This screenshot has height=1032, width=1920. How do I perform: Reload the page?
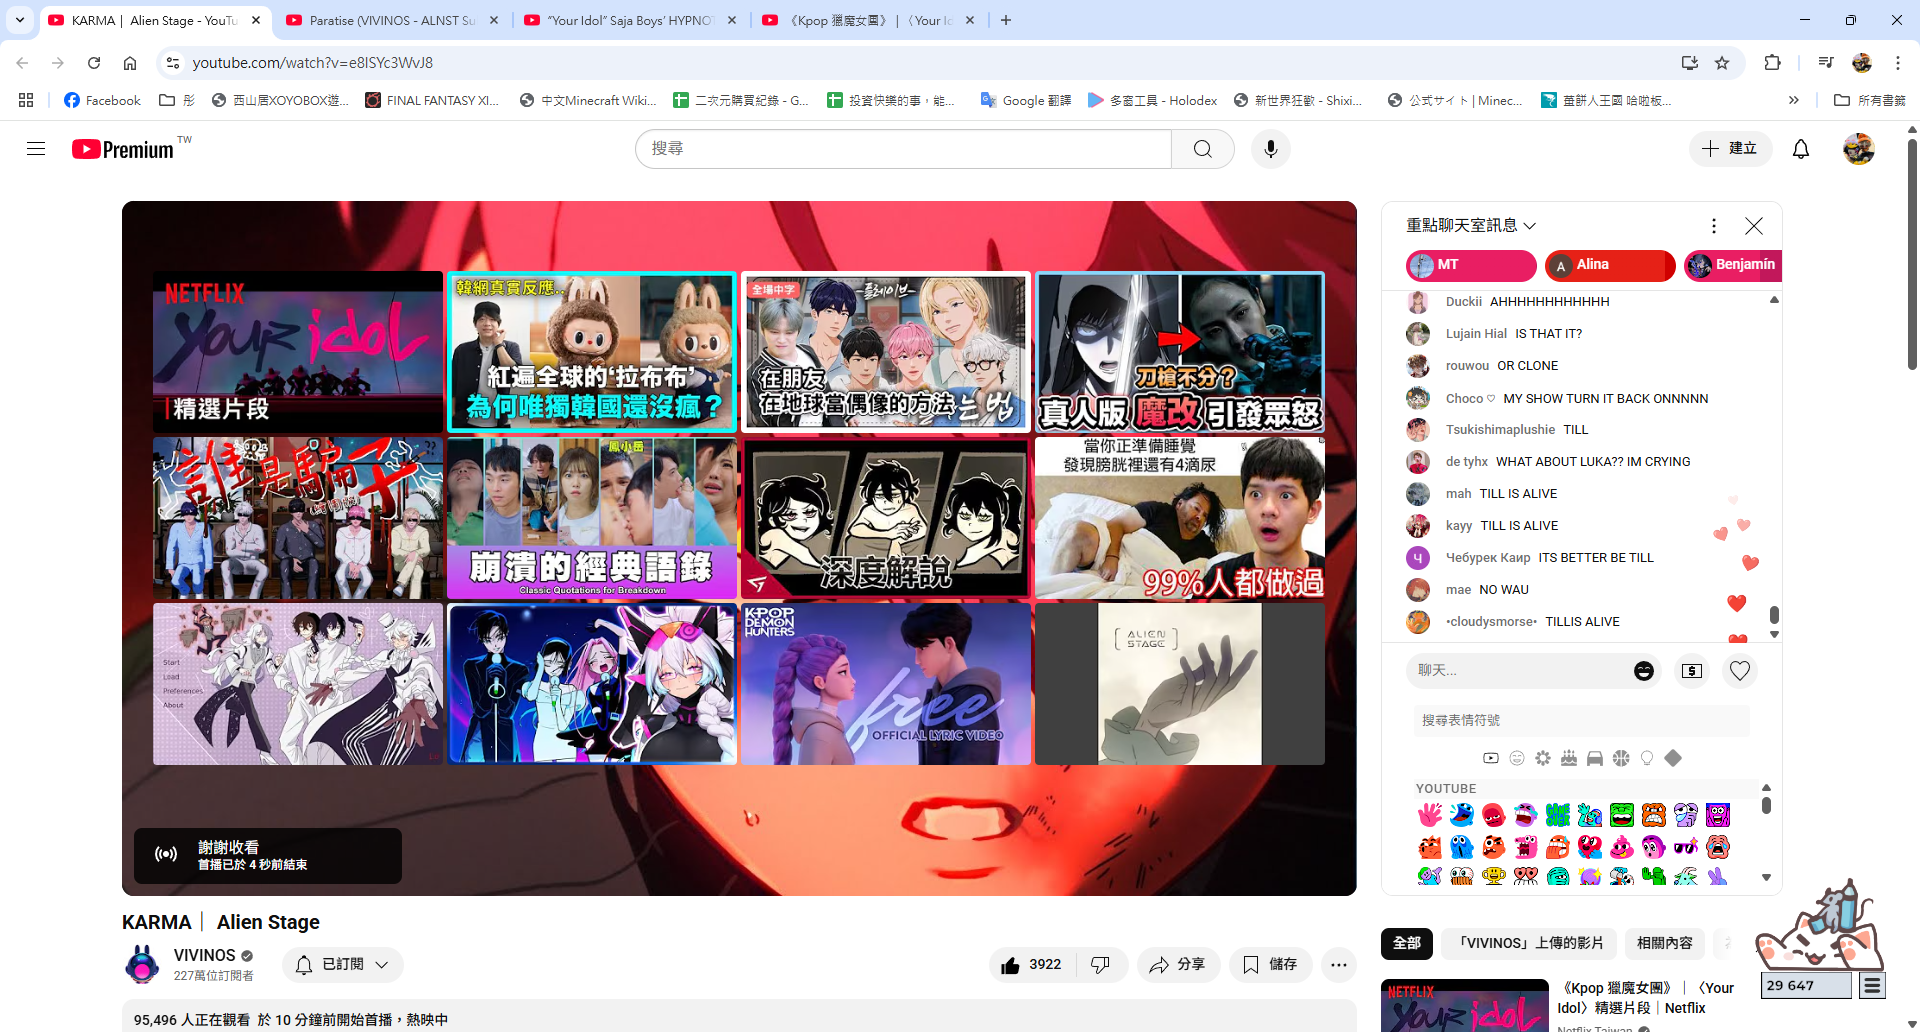[x=94, y=63]
